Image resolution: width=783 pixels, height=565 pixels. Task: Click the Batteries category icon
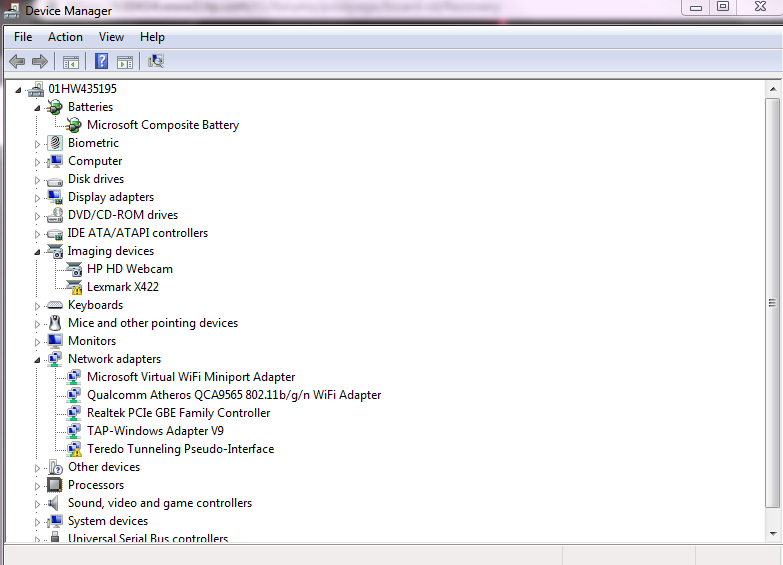pyautogui.click(x=55, y=107)
